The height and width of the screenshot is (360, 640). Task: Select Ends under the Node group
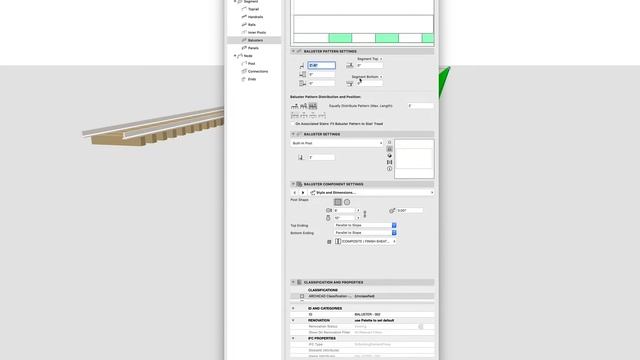252,79
